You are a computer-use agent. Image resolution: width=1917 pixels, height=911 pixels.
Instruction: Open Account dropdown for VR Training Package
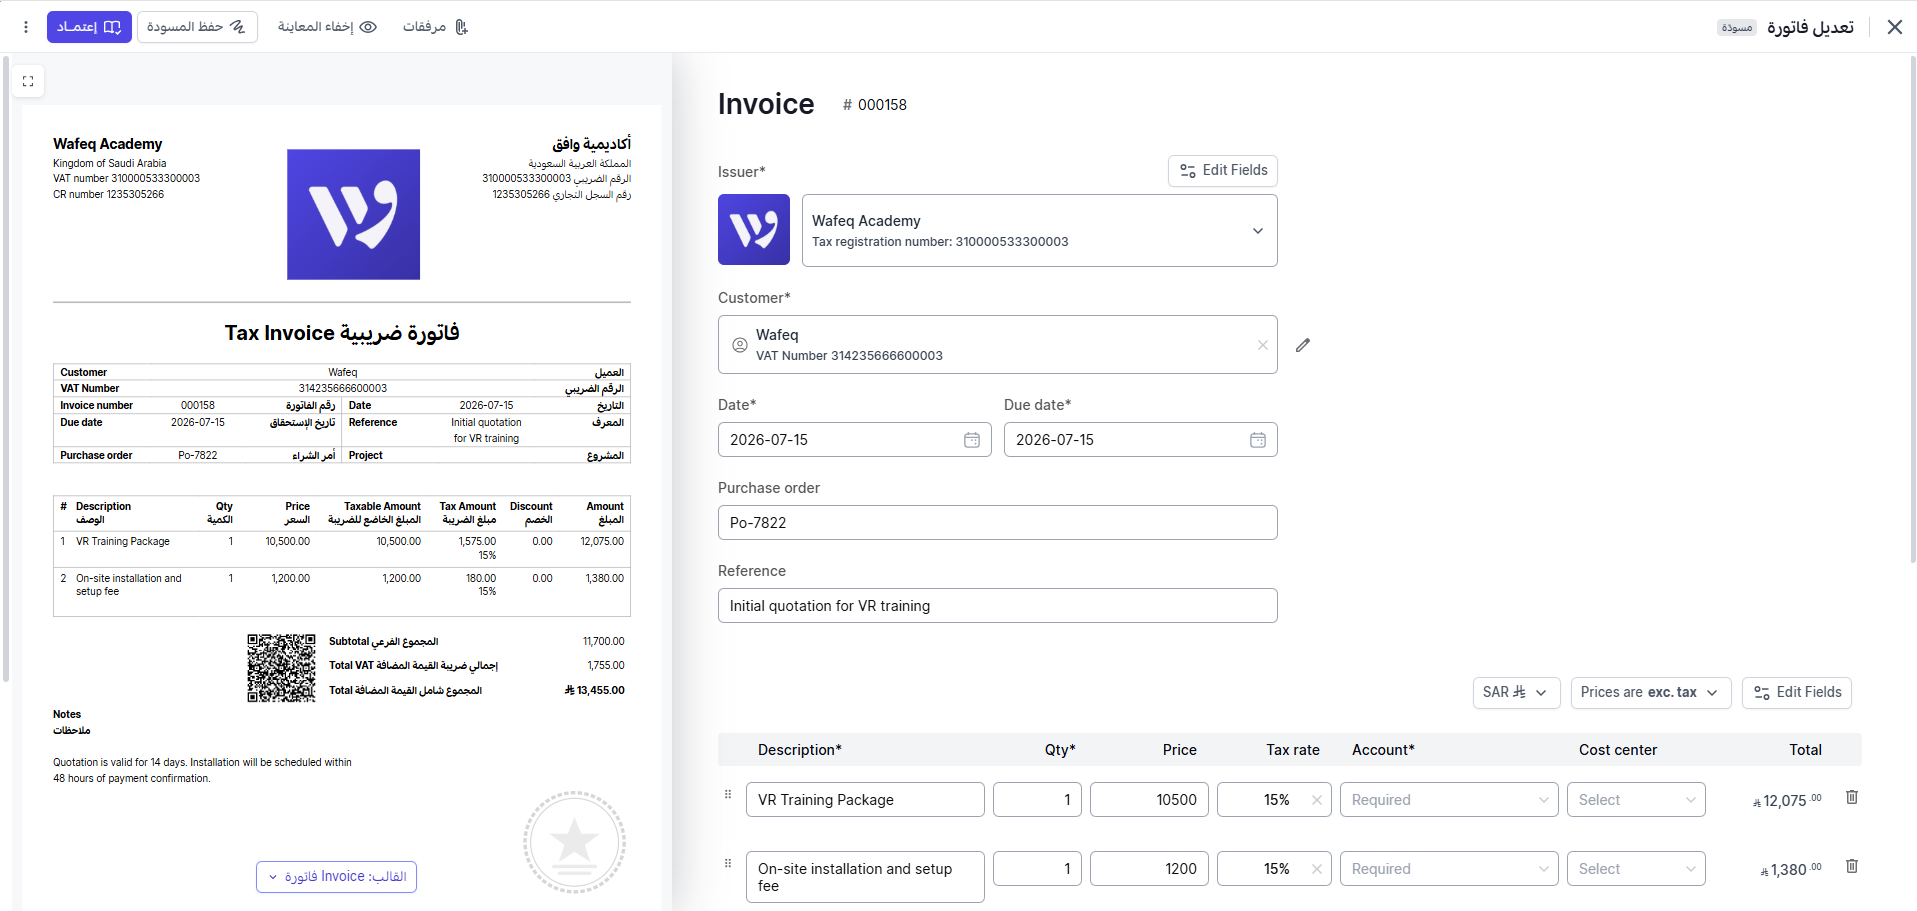pyautogui.click(x=1449, y=800)
